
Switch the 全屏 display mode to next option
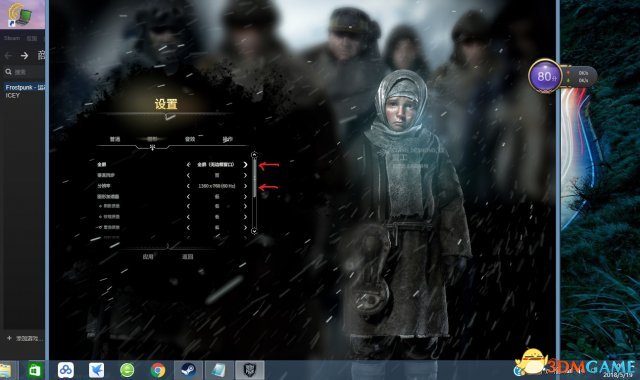pos(245,164)
